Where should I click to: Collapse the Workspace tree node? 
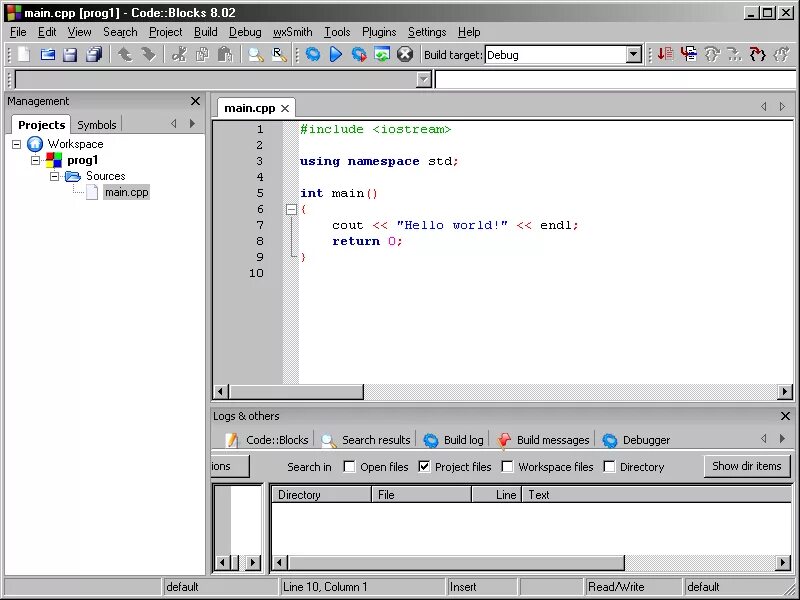(16, 144)
